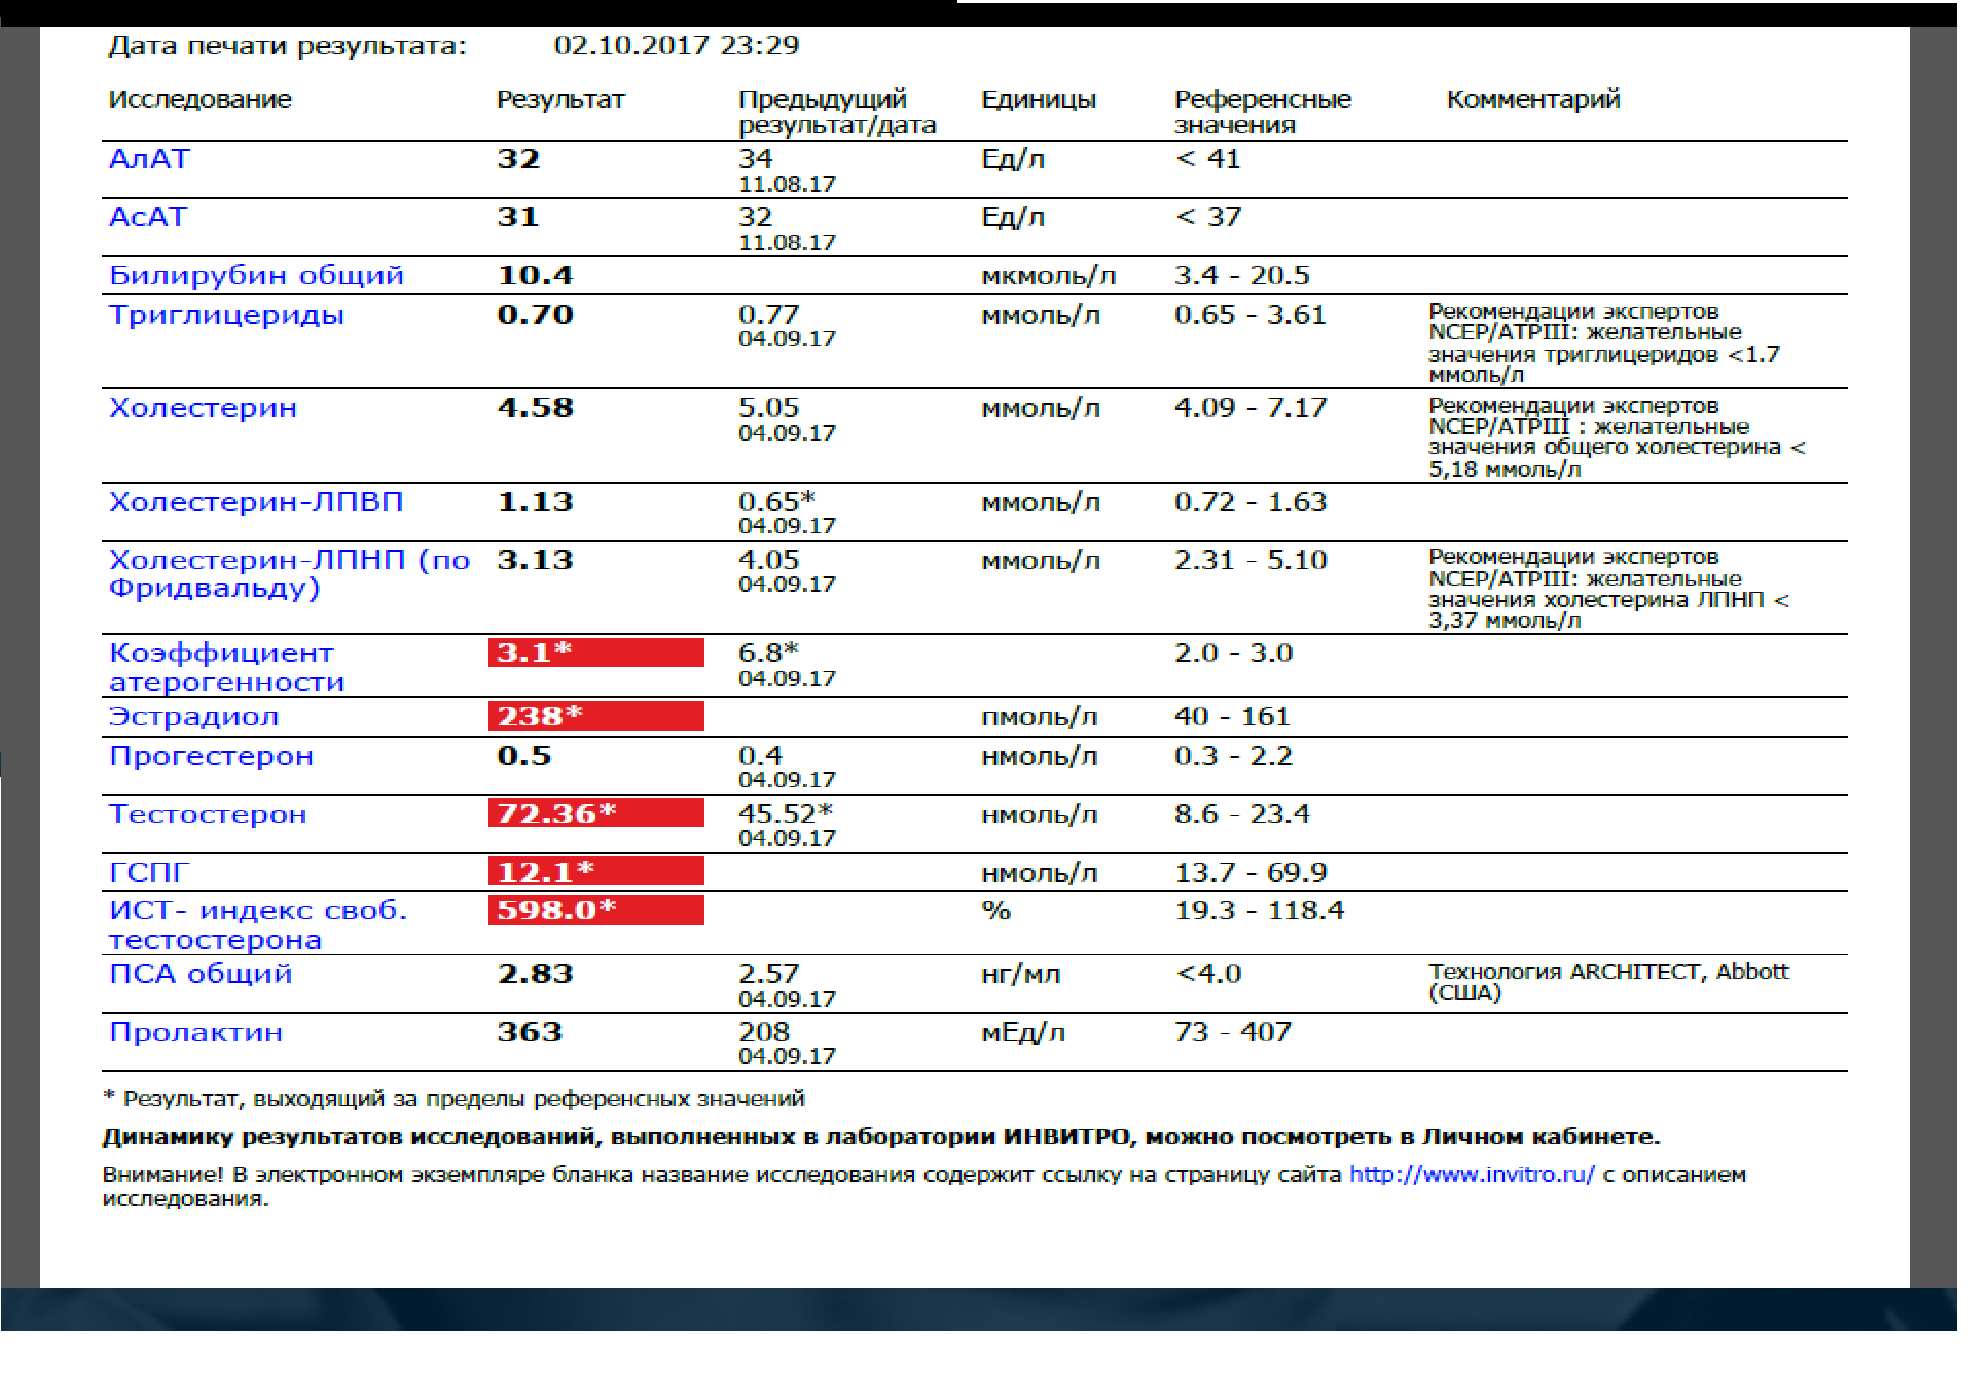Open the Триглицериды test link
Image resolution: width=1972 pixels, height=1386 pixels.
pos(226,315)
